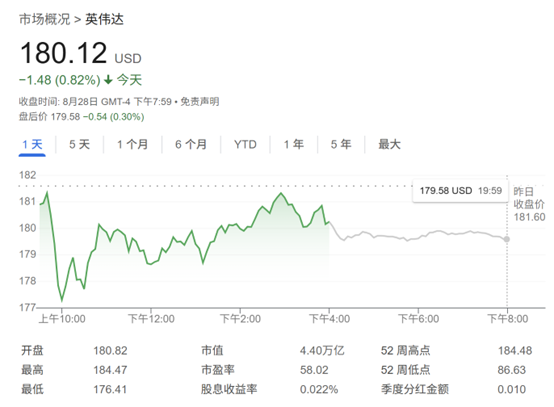
Task: Click the 市值 4.40万亿 value
Action: click(322, 350)
